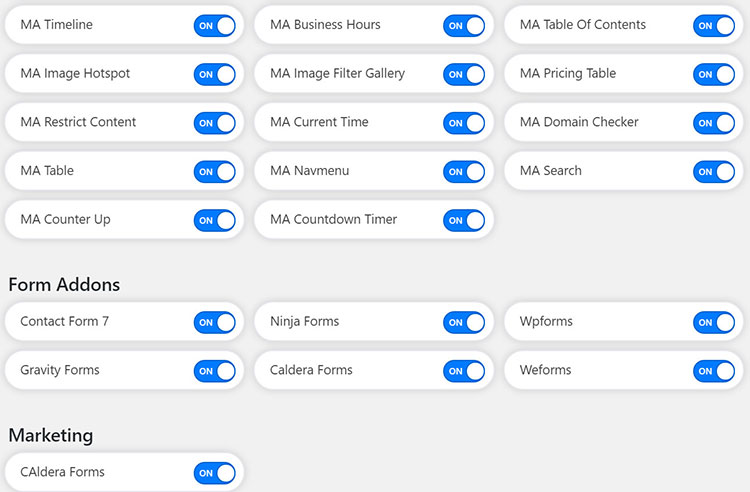Toggle the MA Pricing Table switch
Image resolution: width=750 pixels, height=492 pixels.
(x=714, y=74)
